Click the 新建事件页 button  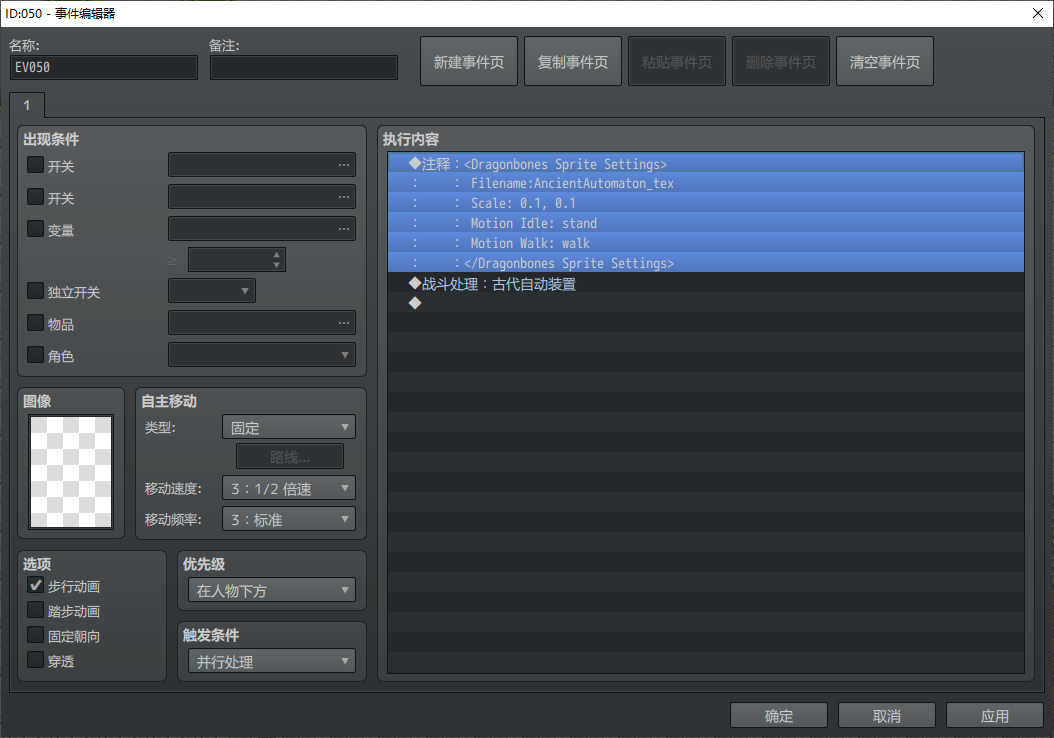pos(469,62)
